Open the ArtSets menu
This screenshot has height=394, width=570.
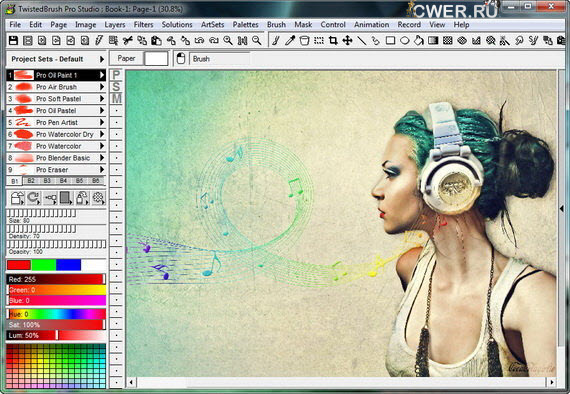click(x=213, y=25)
